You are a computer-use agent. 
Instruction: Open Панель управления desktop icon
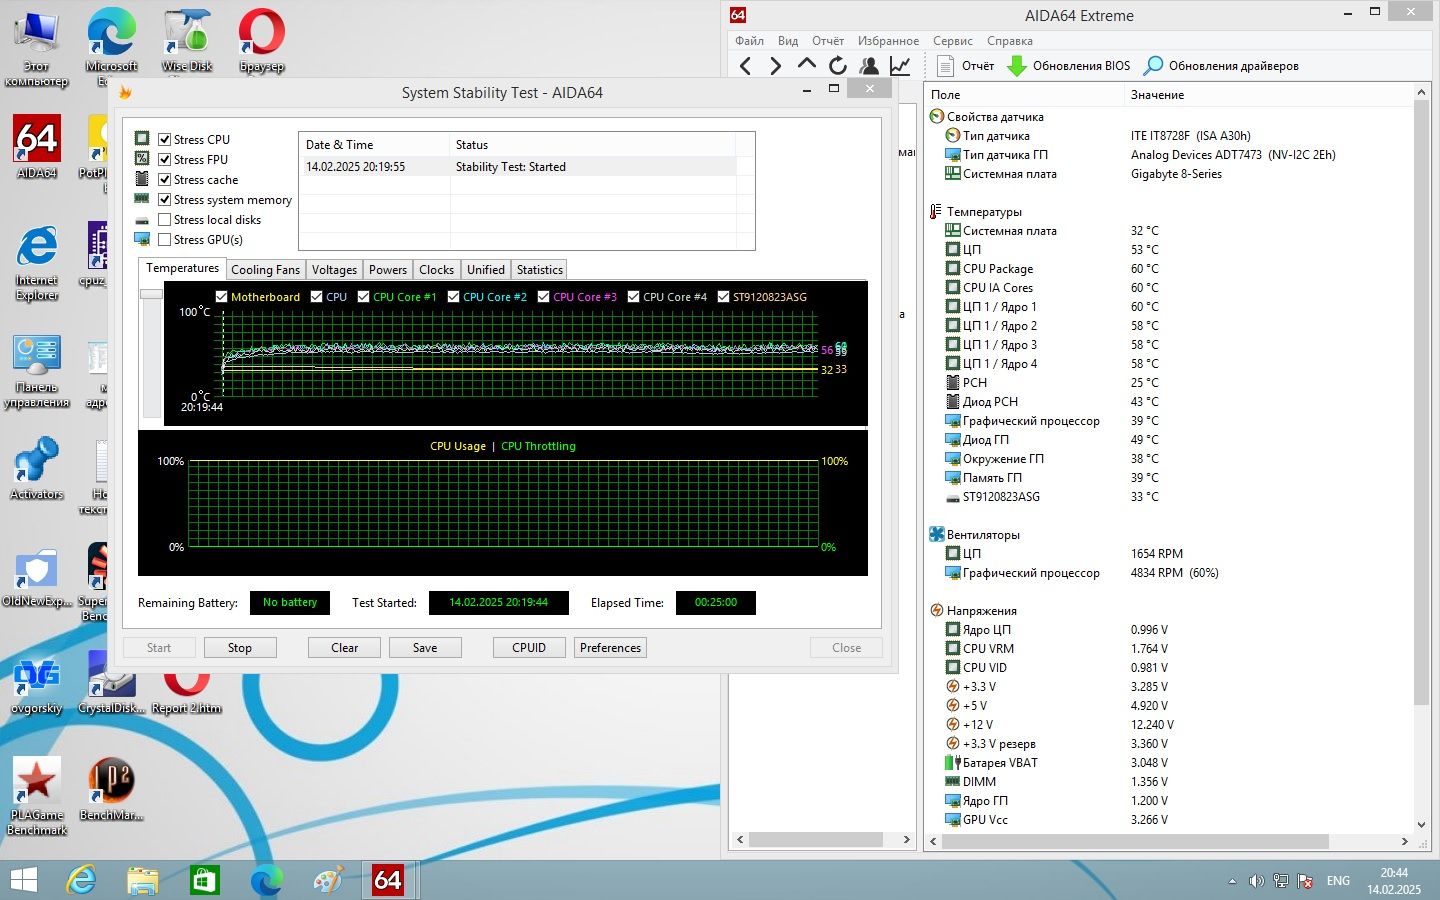(37, 371)
